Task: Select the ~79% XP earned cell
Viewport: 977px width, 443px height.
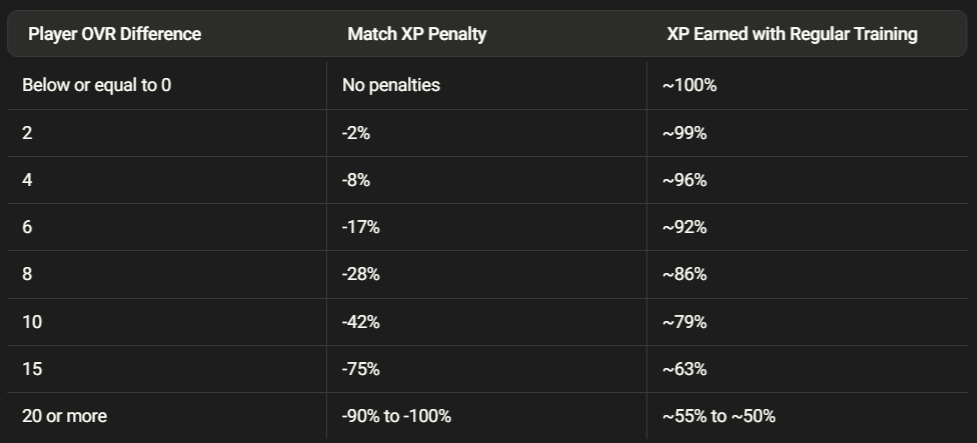Action: [684, 322]
